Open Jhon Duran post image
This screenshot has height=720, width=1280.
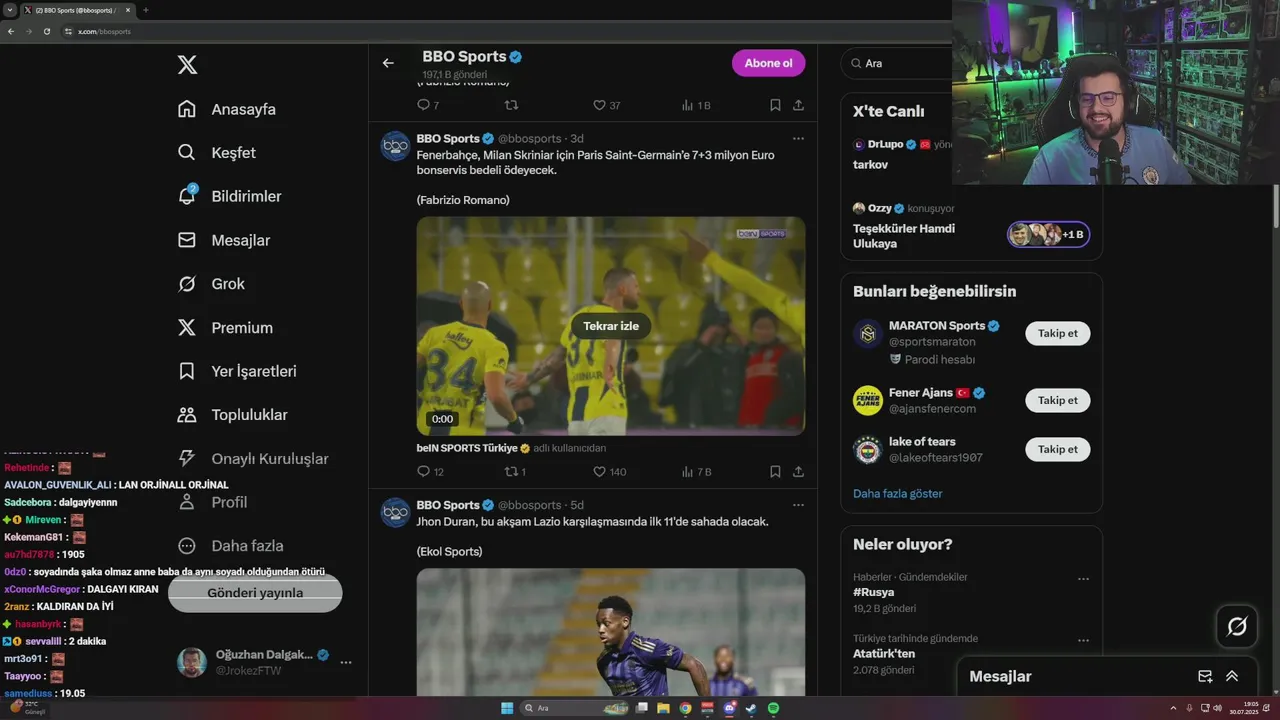(x=611, y=632)
